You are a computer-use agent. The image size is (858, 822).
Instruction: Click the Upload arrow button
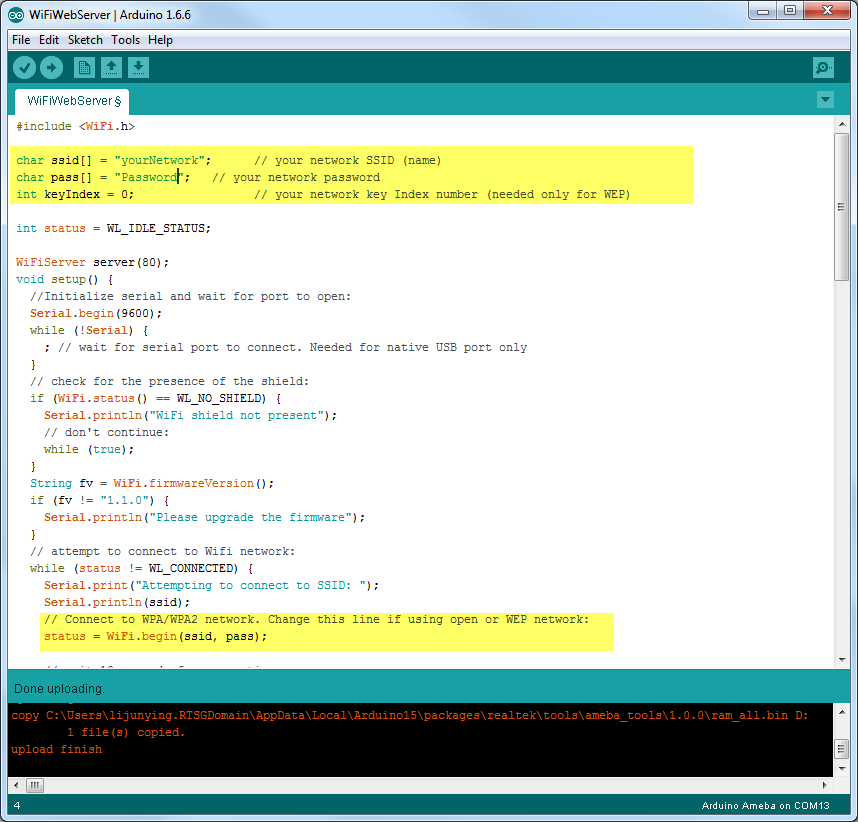tap(51, 68)
